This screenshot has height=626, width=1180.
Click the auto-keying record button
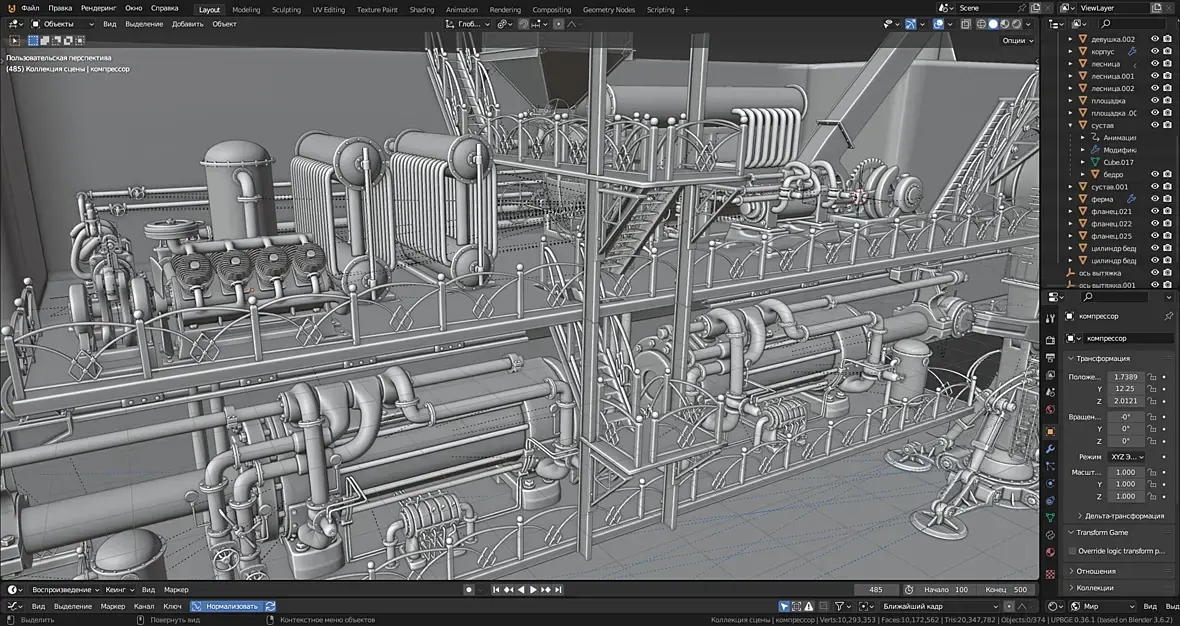(469, 590)
